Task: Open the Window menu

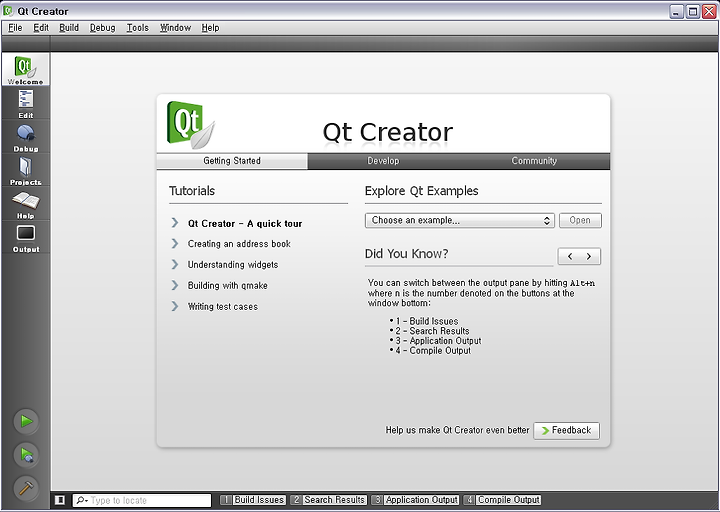Action: (x=175, y=28)
